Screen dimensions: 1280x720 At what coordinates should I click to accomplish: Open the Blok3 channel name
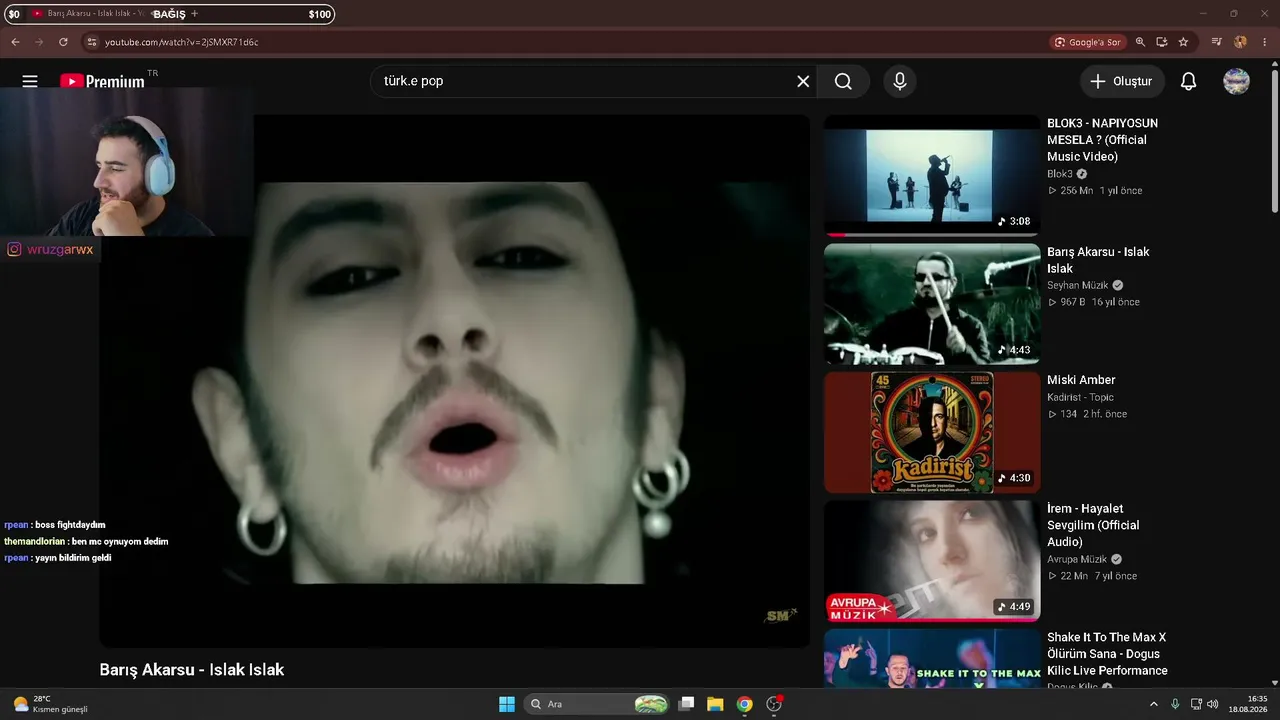(1060, 174)
